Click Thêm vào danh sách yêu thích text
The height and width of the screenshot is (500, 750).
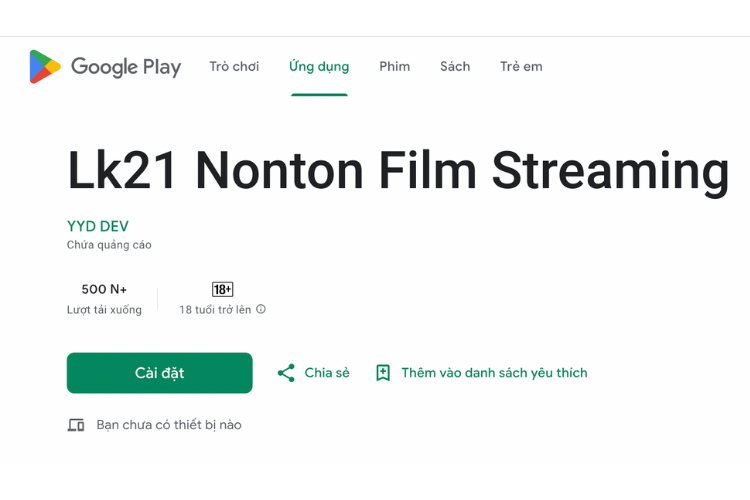[x=494, y=373]
